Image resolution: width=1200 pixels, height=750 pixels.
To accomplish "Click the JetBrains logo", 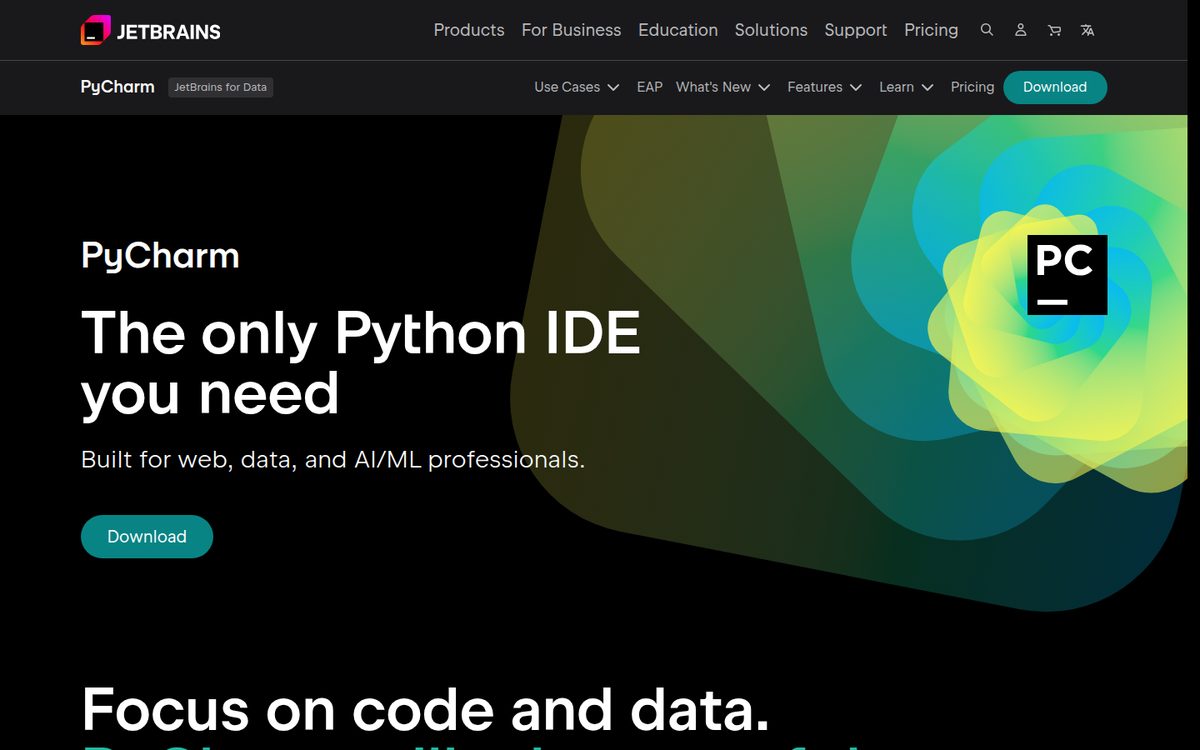I will (x=151, y=30).
